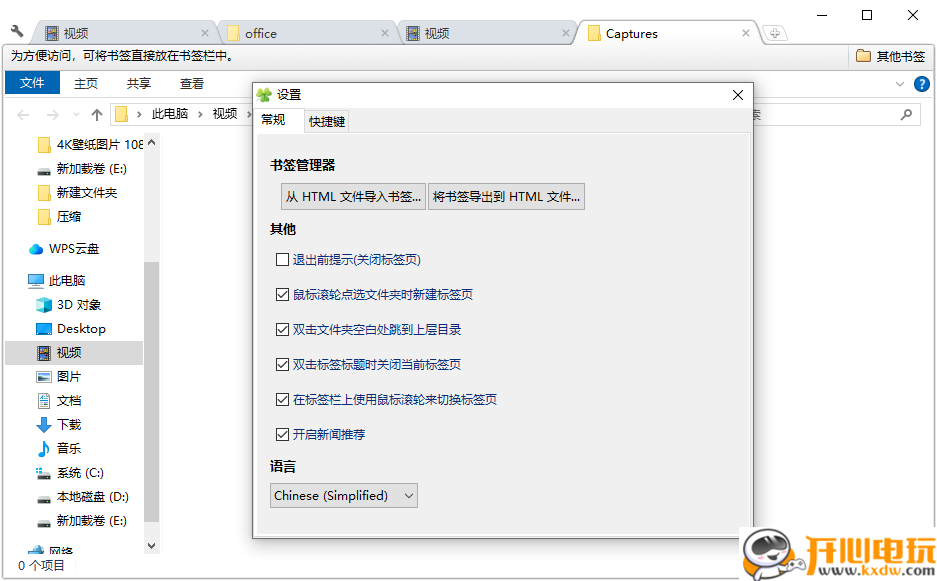Open the 其他书签 bookmarks folder
The height and width of the screenshot is (581, 937).
pos(890,57)
